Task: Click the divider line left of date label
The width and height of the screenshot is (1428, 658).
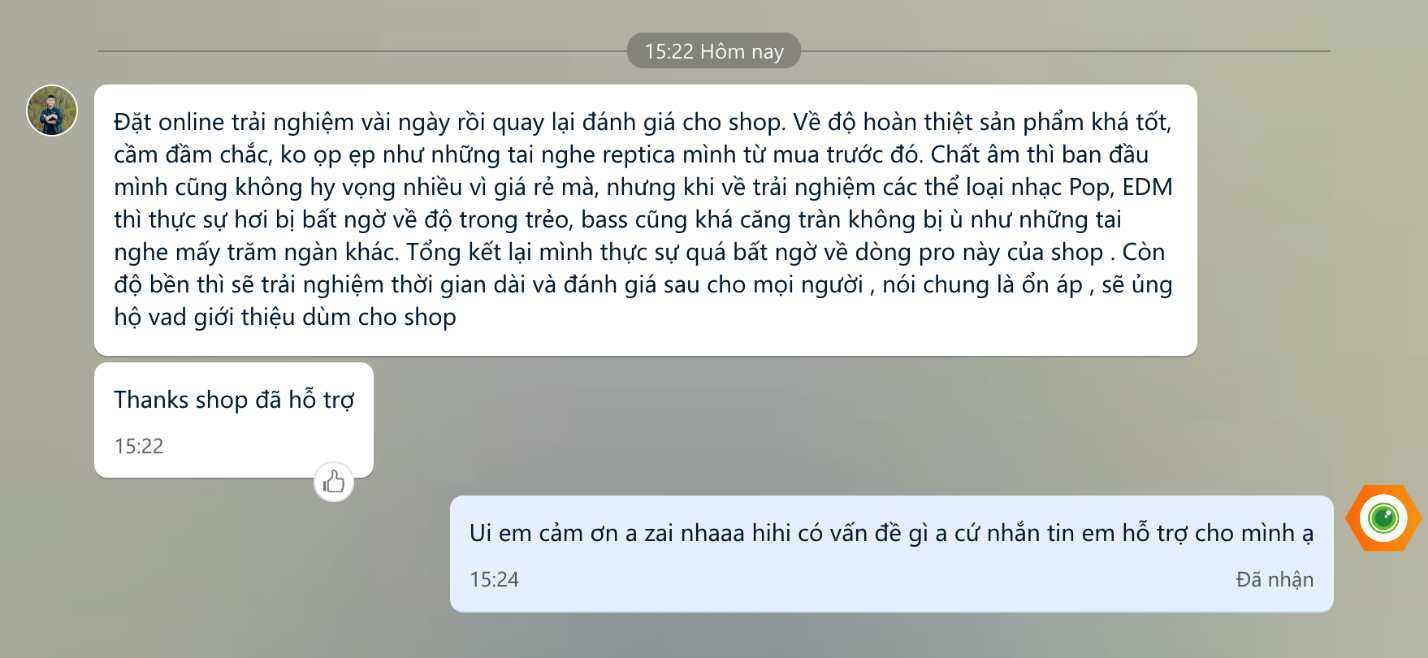Action: click(362, 51)
